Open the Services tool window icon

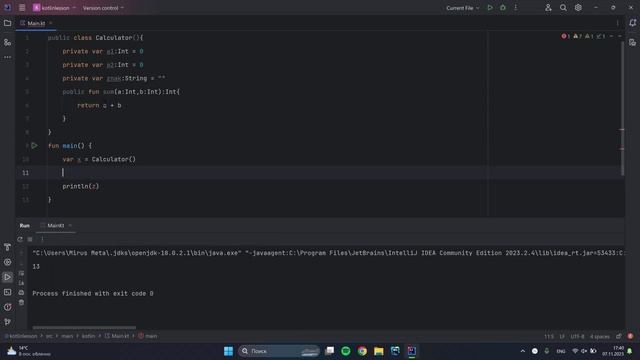pos(7,262)
